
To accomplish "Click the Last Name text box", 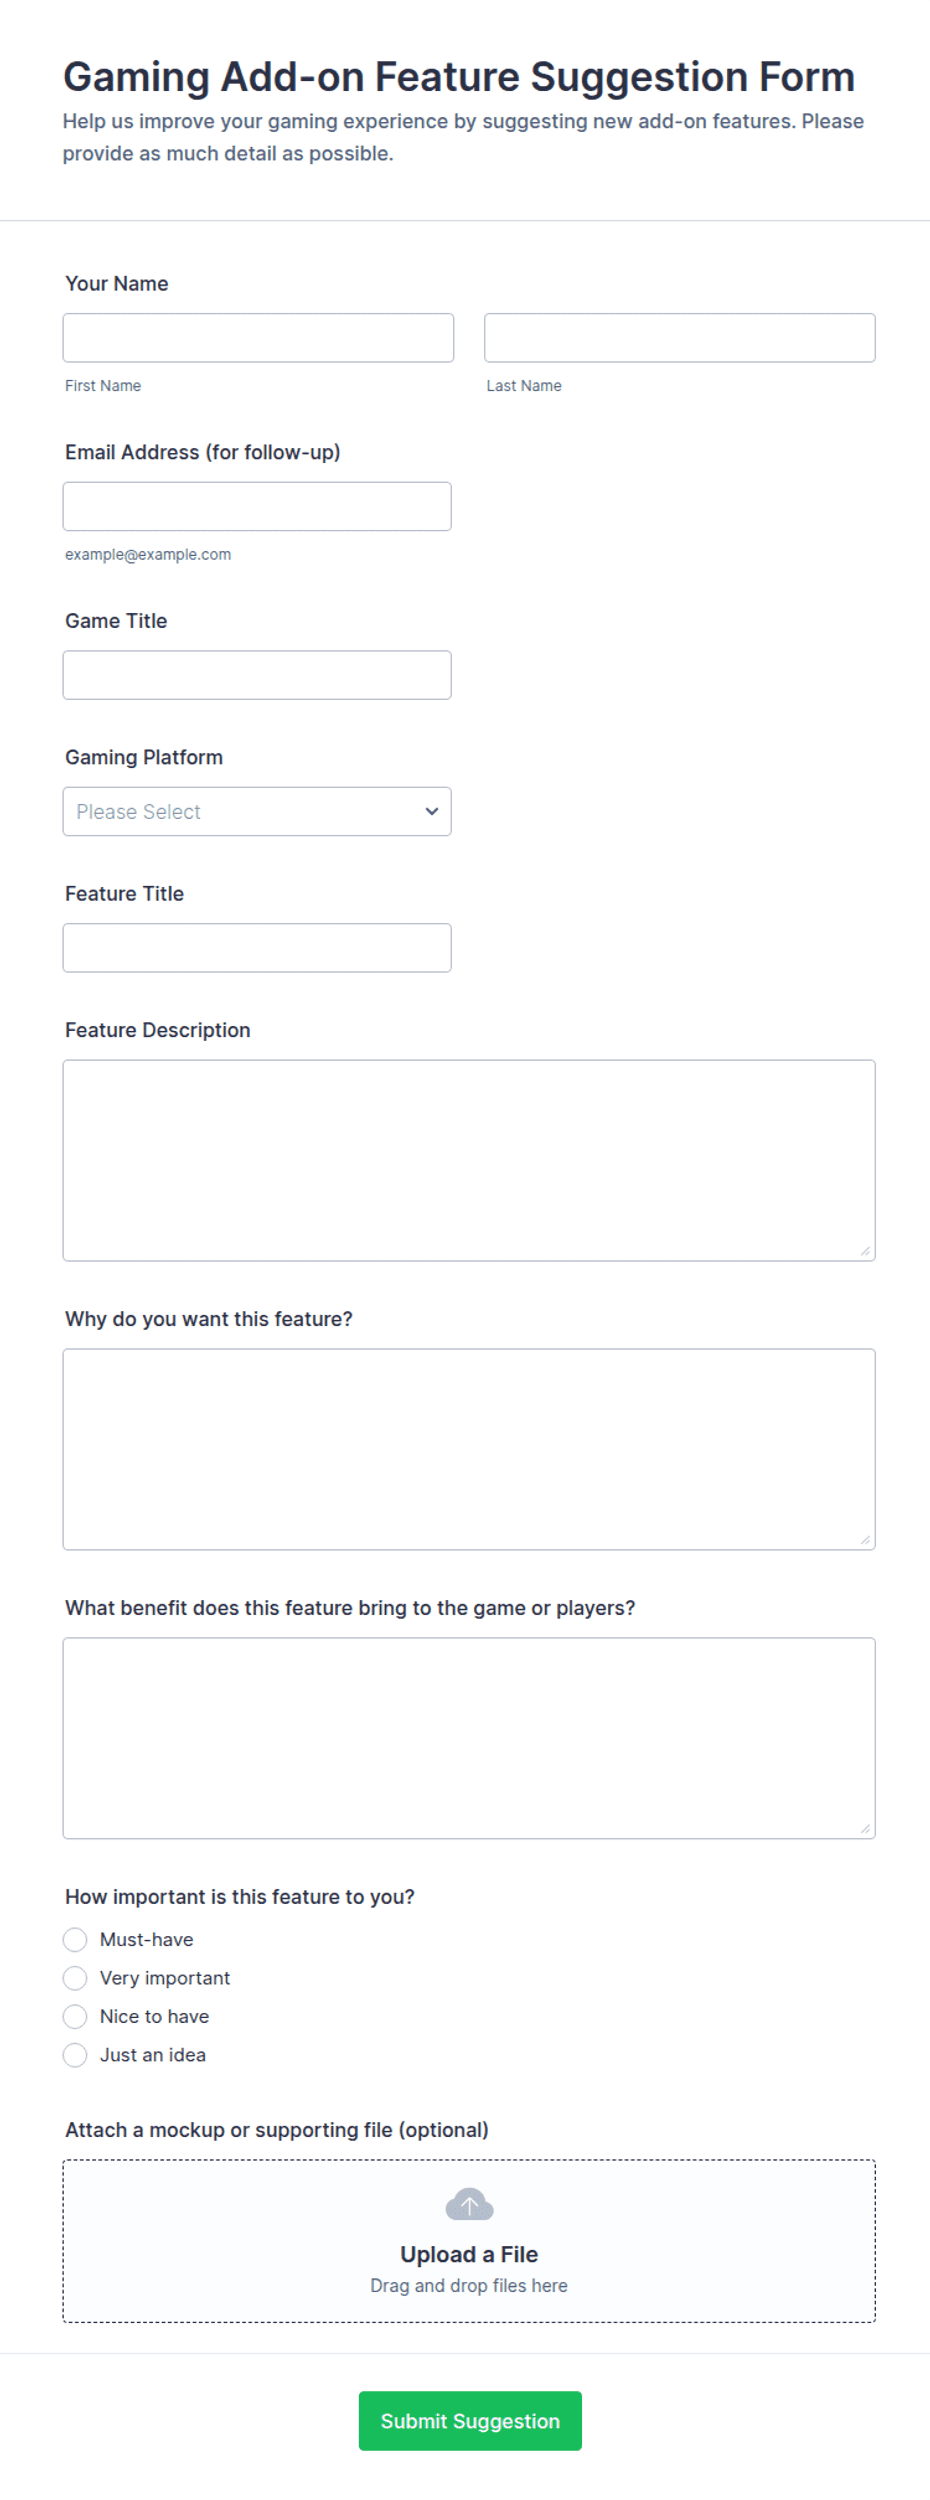I will click(x=680, y=338).
